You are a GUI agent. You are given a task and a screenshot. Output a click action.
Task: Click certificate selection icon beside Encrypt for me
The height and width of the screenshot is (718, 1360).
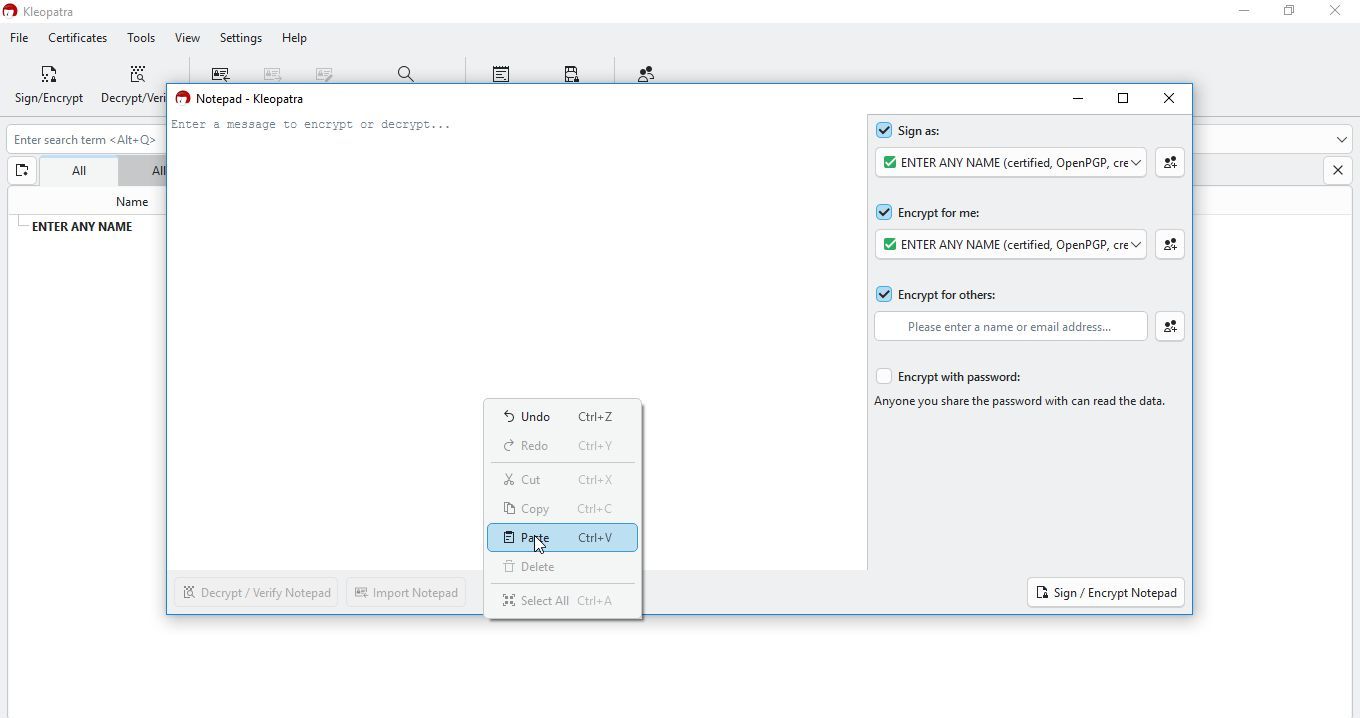coord(1169,245)
